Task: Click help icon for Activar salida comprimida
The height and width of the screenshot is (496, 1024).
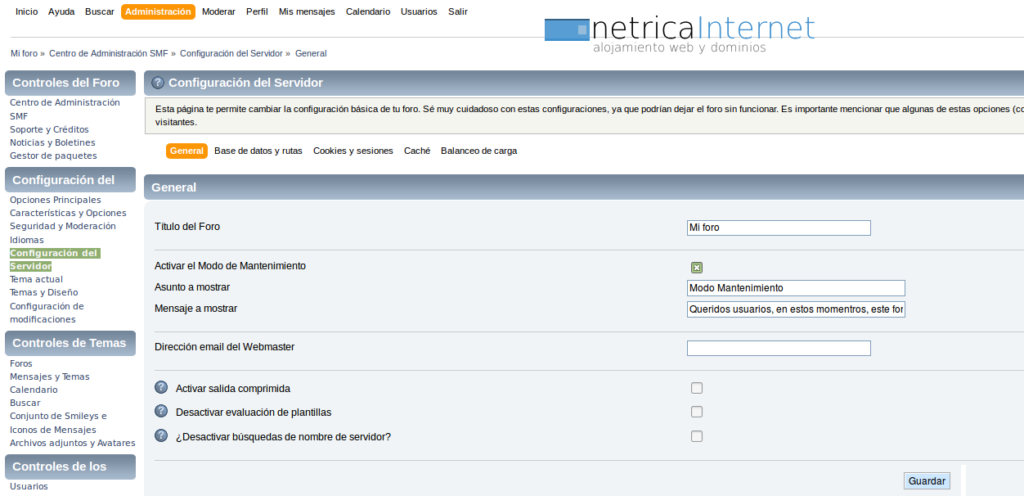Action: (161, 387)
